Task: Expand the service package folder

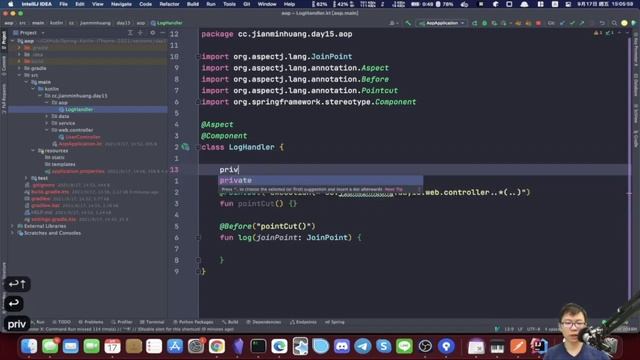Action: click(x=47, y=123)
